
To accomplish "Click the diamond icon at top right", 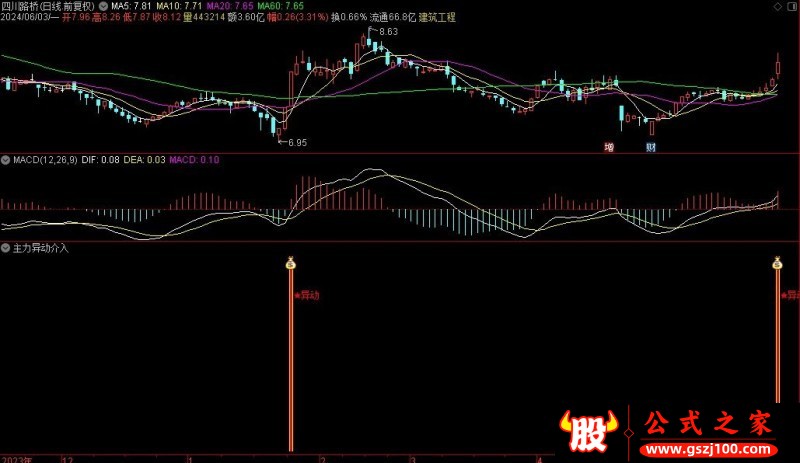I will click(777, 6).
